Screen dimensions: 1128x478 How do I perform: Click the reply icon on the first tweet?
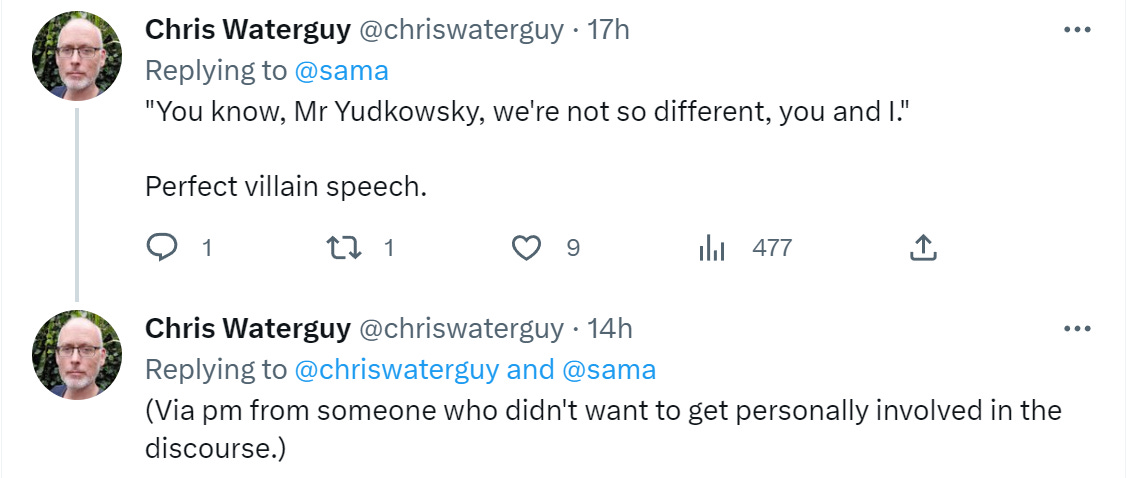point(163,247)
